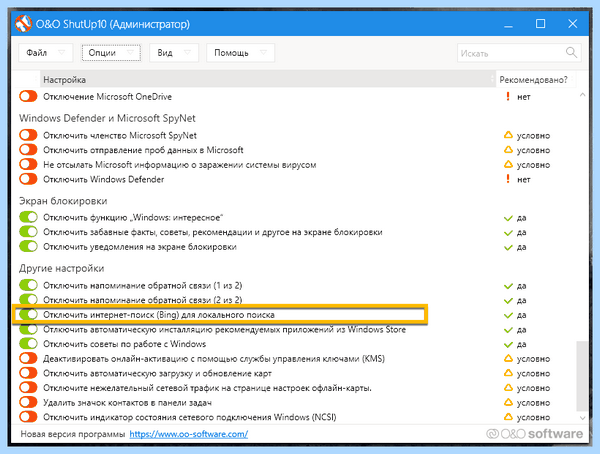Click the warning triangle for NCSI indicator row
Image resolution: width=600 pixels, height=454 pixels.
coord(508,417)
